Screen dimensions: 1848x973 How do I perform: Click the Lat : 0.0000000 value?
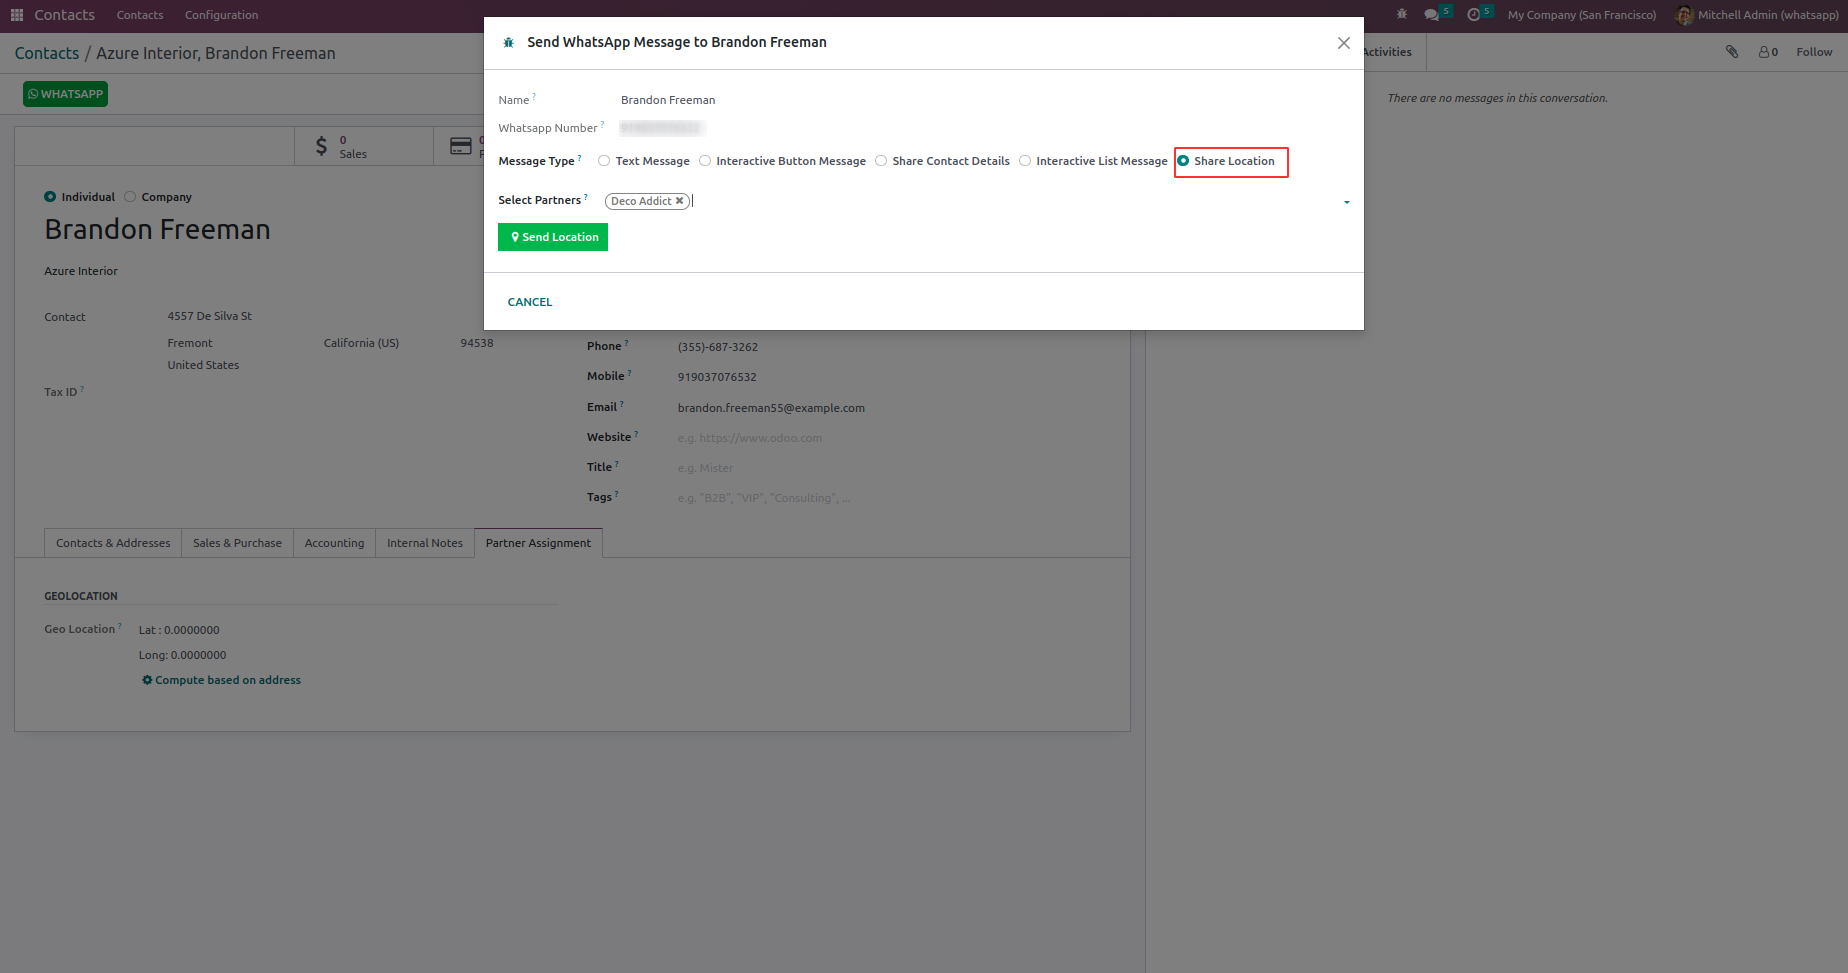click(x=179, y=630)
